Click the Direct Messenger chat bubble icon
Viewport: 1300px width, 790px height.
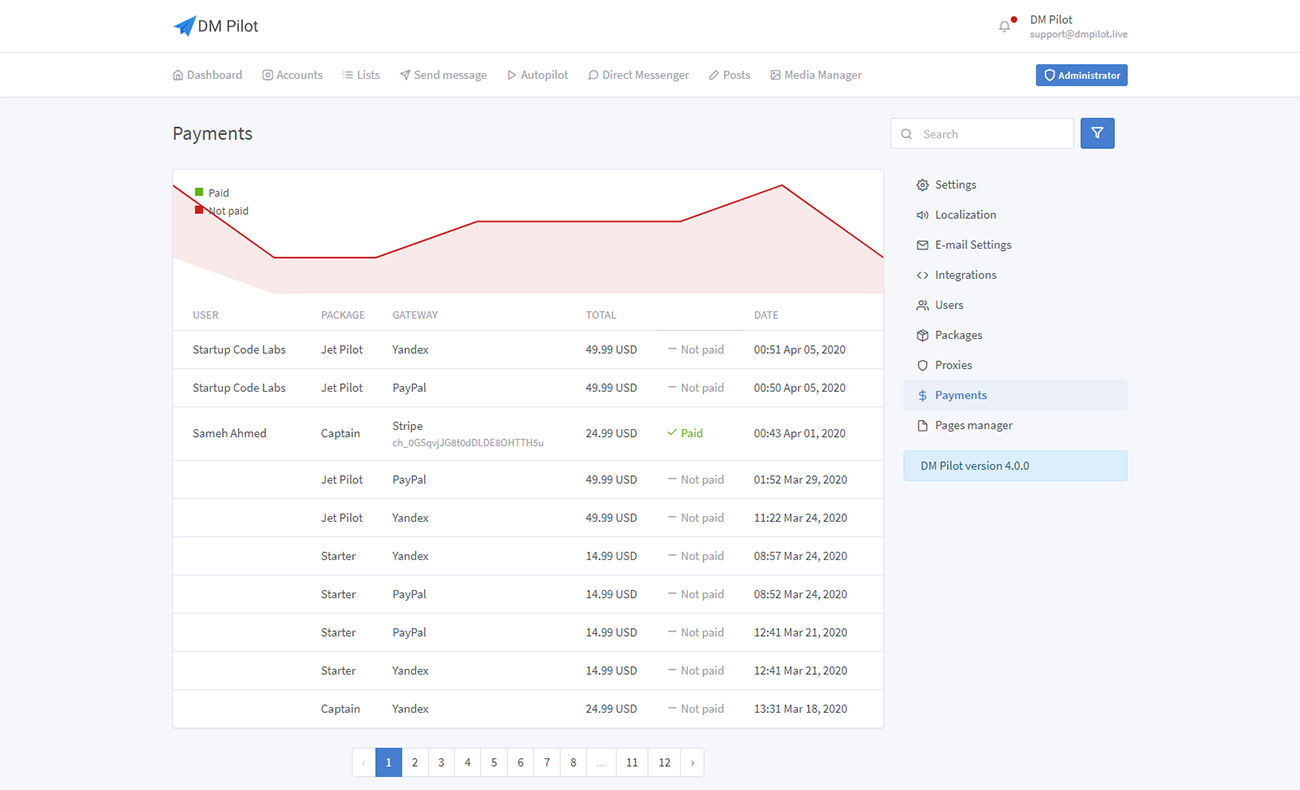coord(593,75)
